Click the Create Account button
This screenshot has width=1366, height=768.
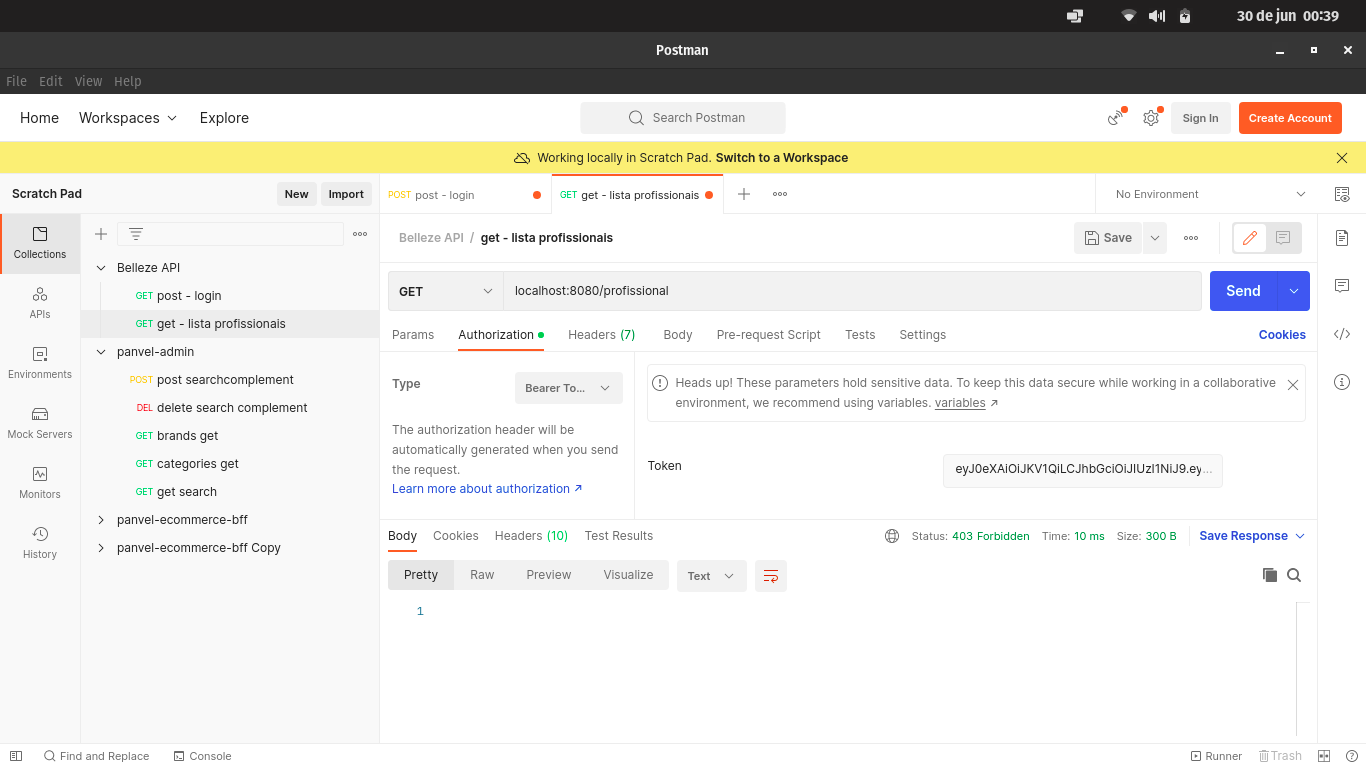coord(1290,118)
